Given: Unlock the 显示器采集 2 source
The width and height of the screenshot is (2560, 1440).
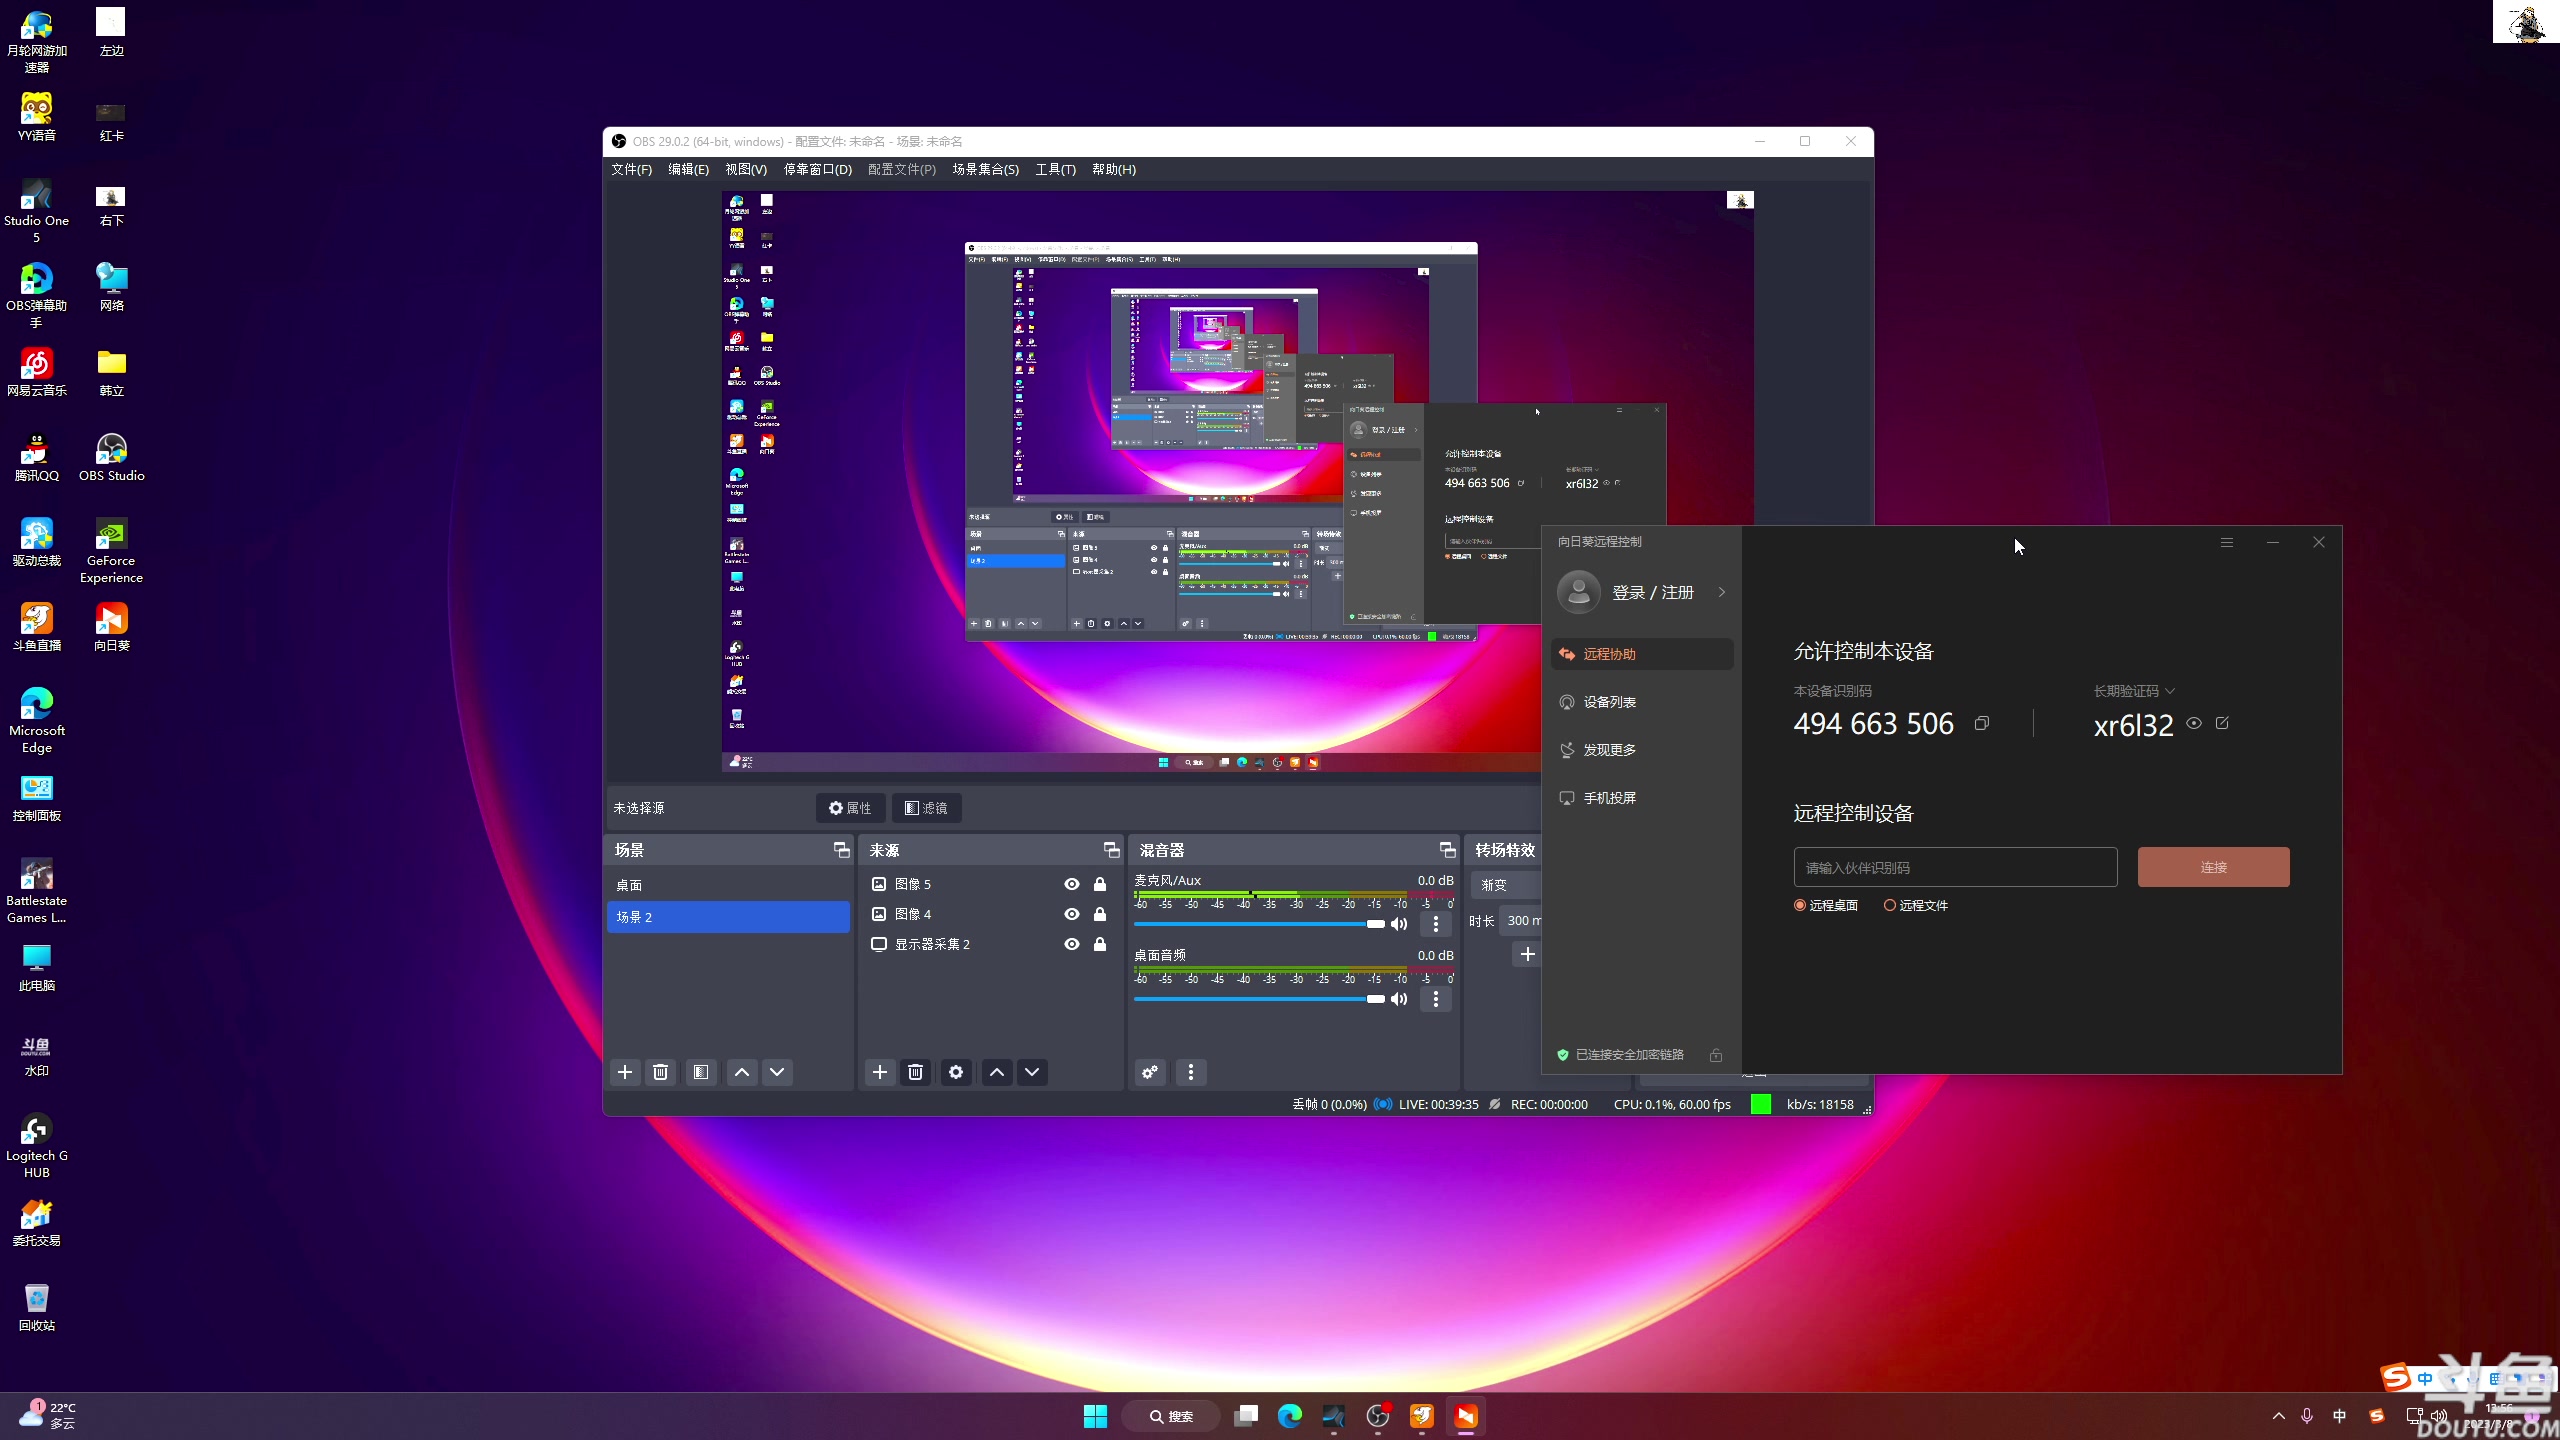Looking at the screenshot, I should (x=1100, y=944).
